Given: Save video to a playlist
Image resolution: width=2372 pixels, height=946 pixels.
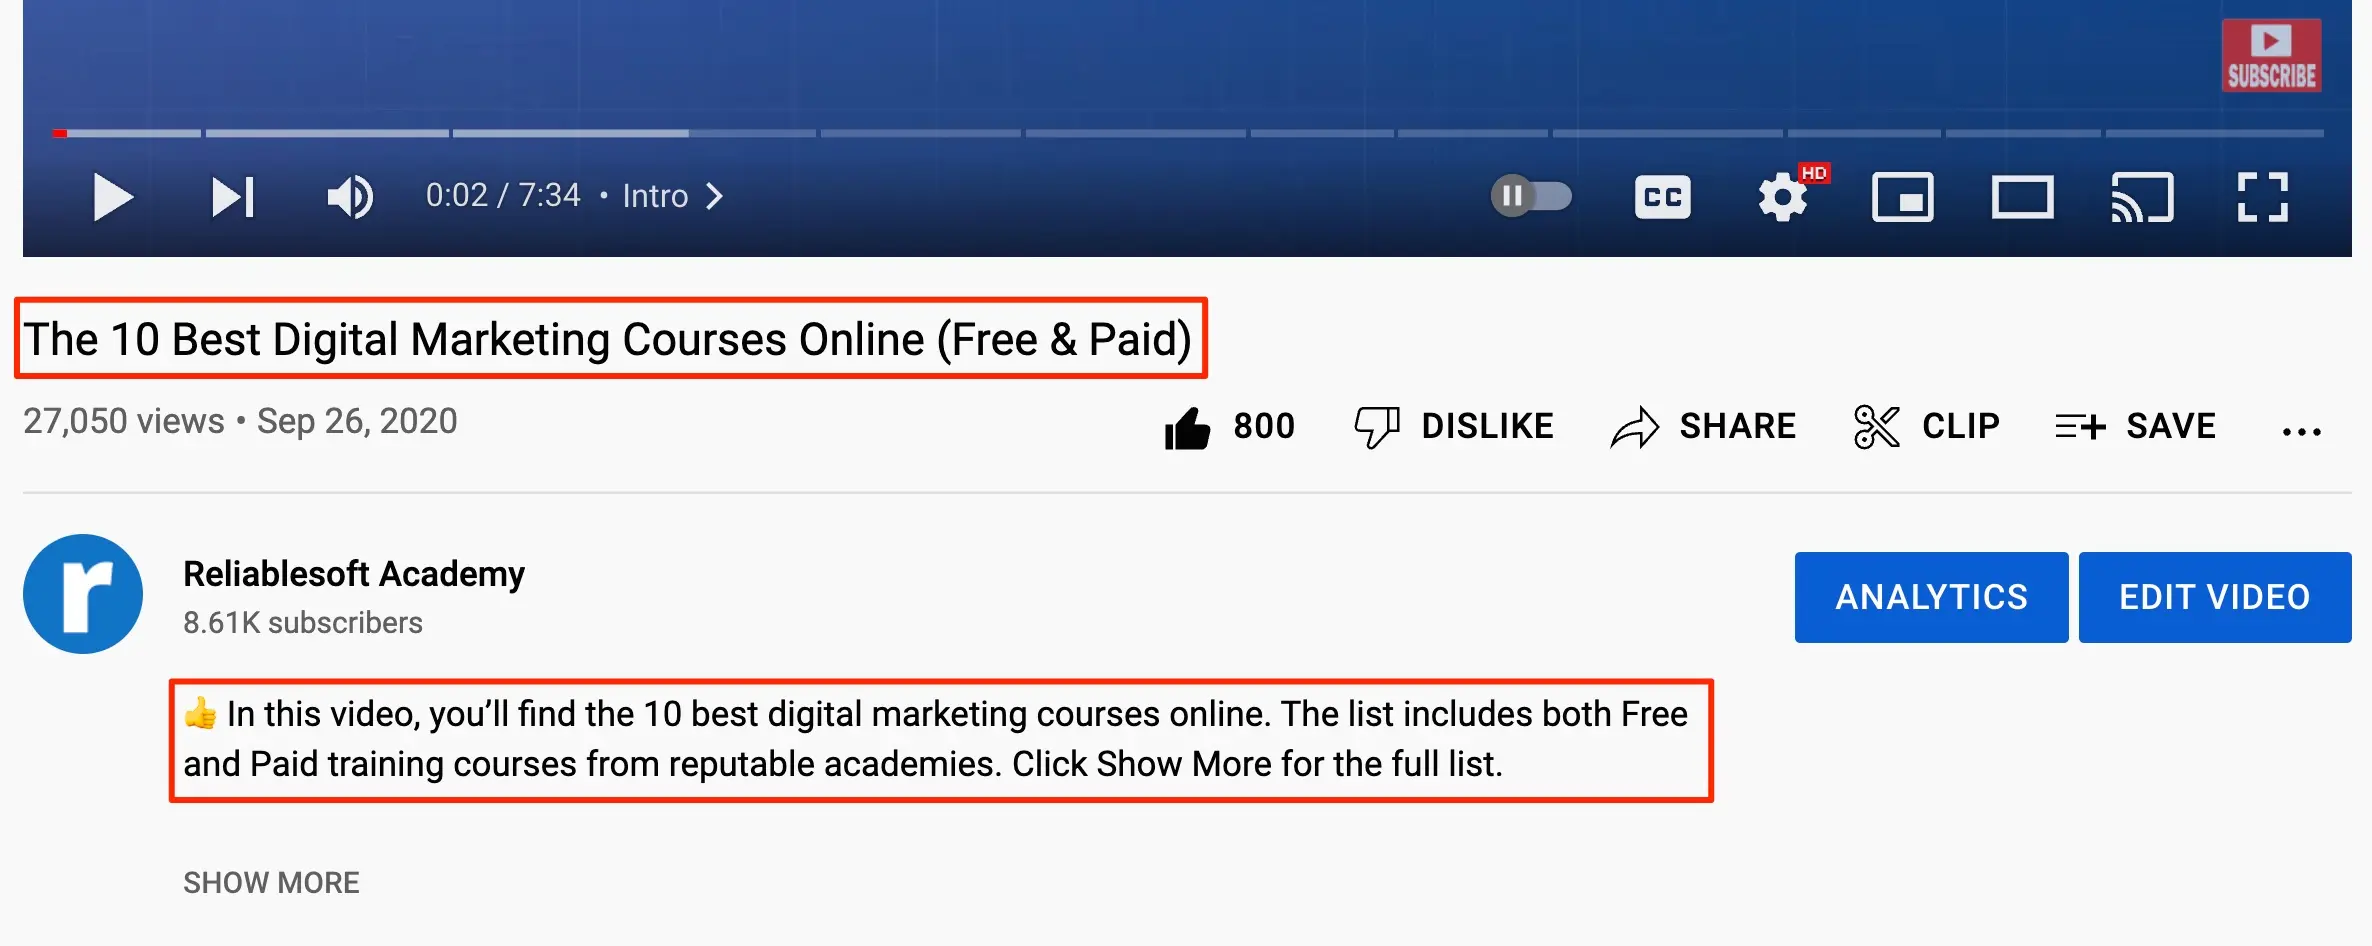Looking at the screenshot, I should 2135,427.
